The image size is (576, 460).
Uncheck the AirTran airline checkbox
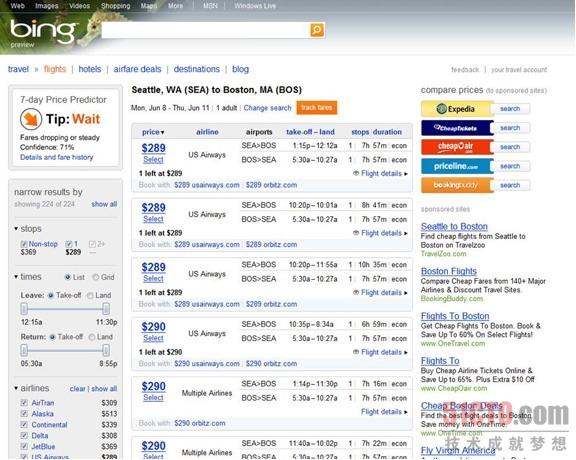click(x=24, y=403)
